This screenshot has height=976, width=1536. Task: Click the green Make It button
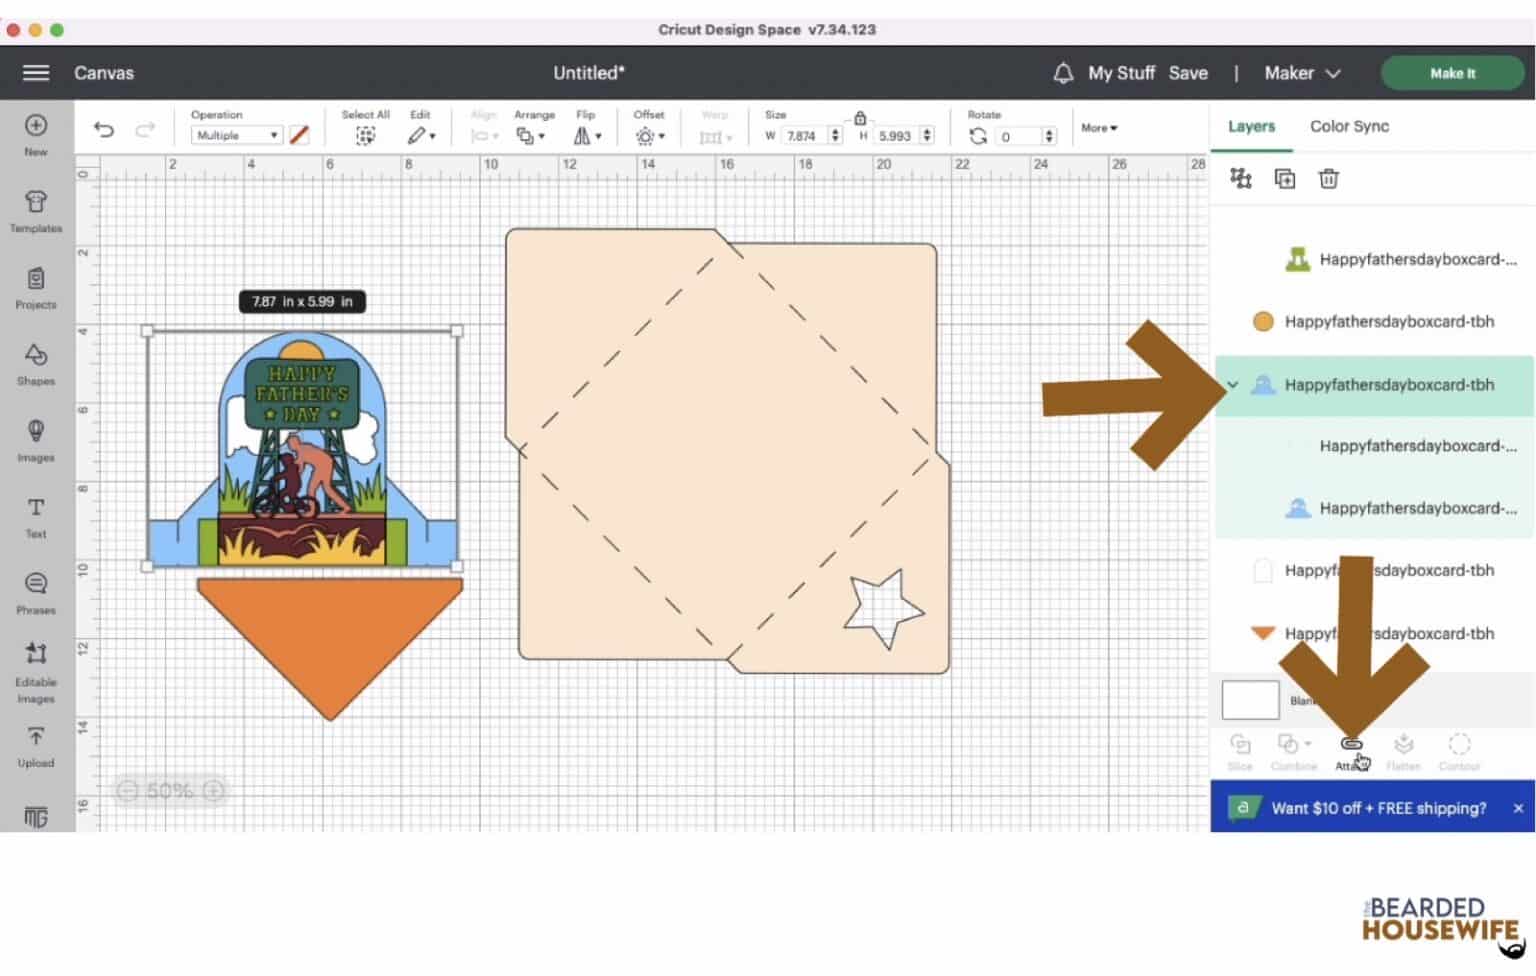[1452, 73]
